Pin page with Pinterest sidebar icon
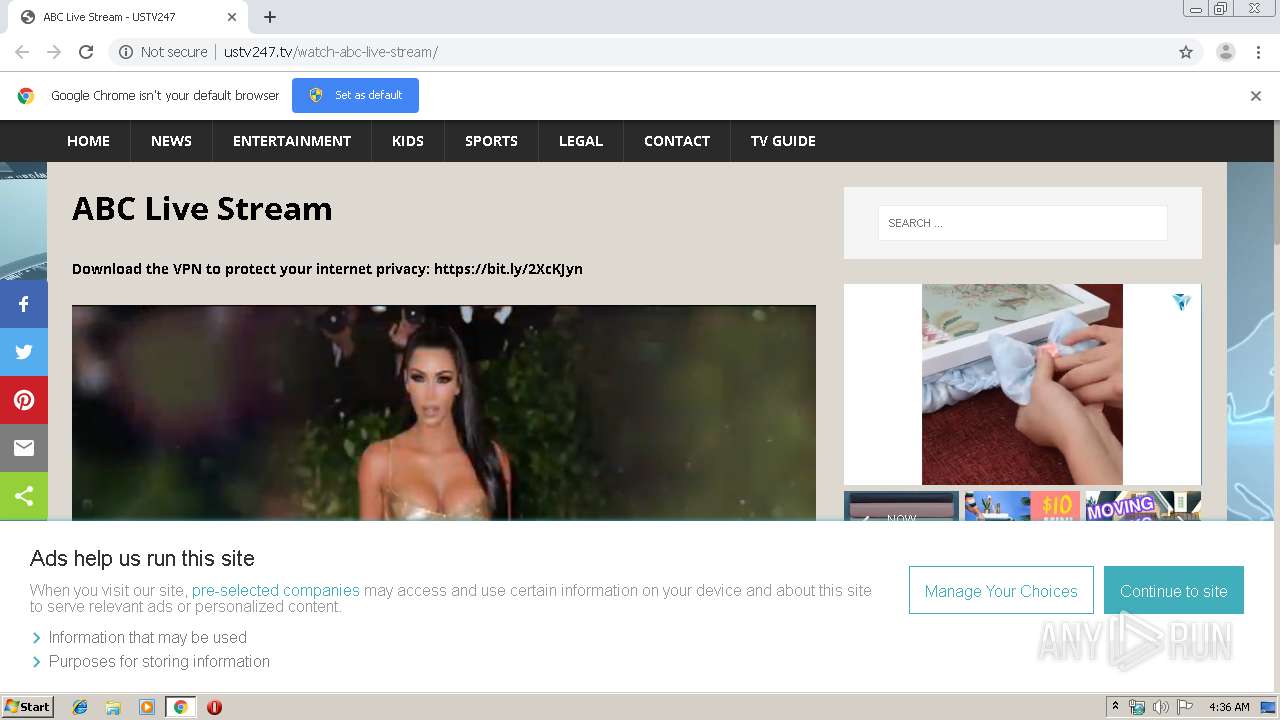Screen dimensions: 1280x720 pyautogui.click(x=24, y=400)
